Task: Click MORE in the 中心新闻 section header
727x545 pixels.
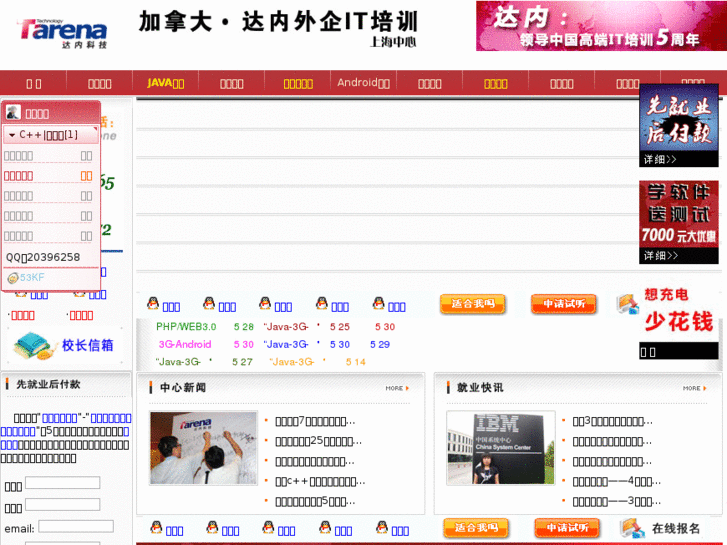Action: coord(396,388)
